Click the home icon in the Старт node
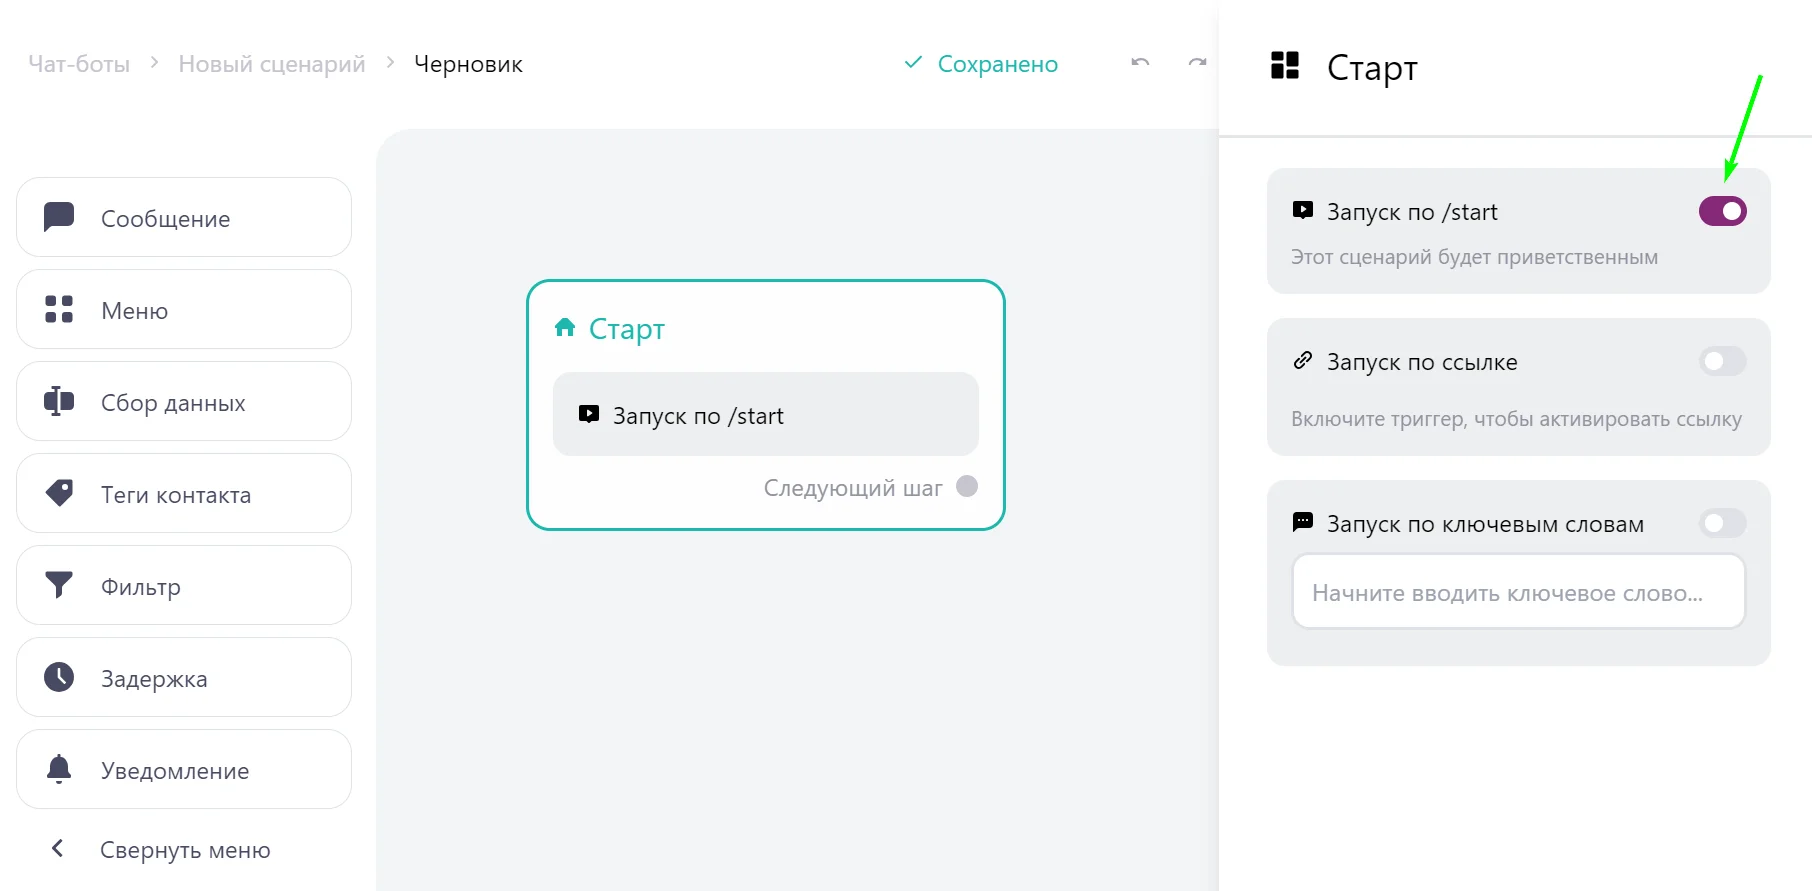1812x891 pixels. [565, 328]
